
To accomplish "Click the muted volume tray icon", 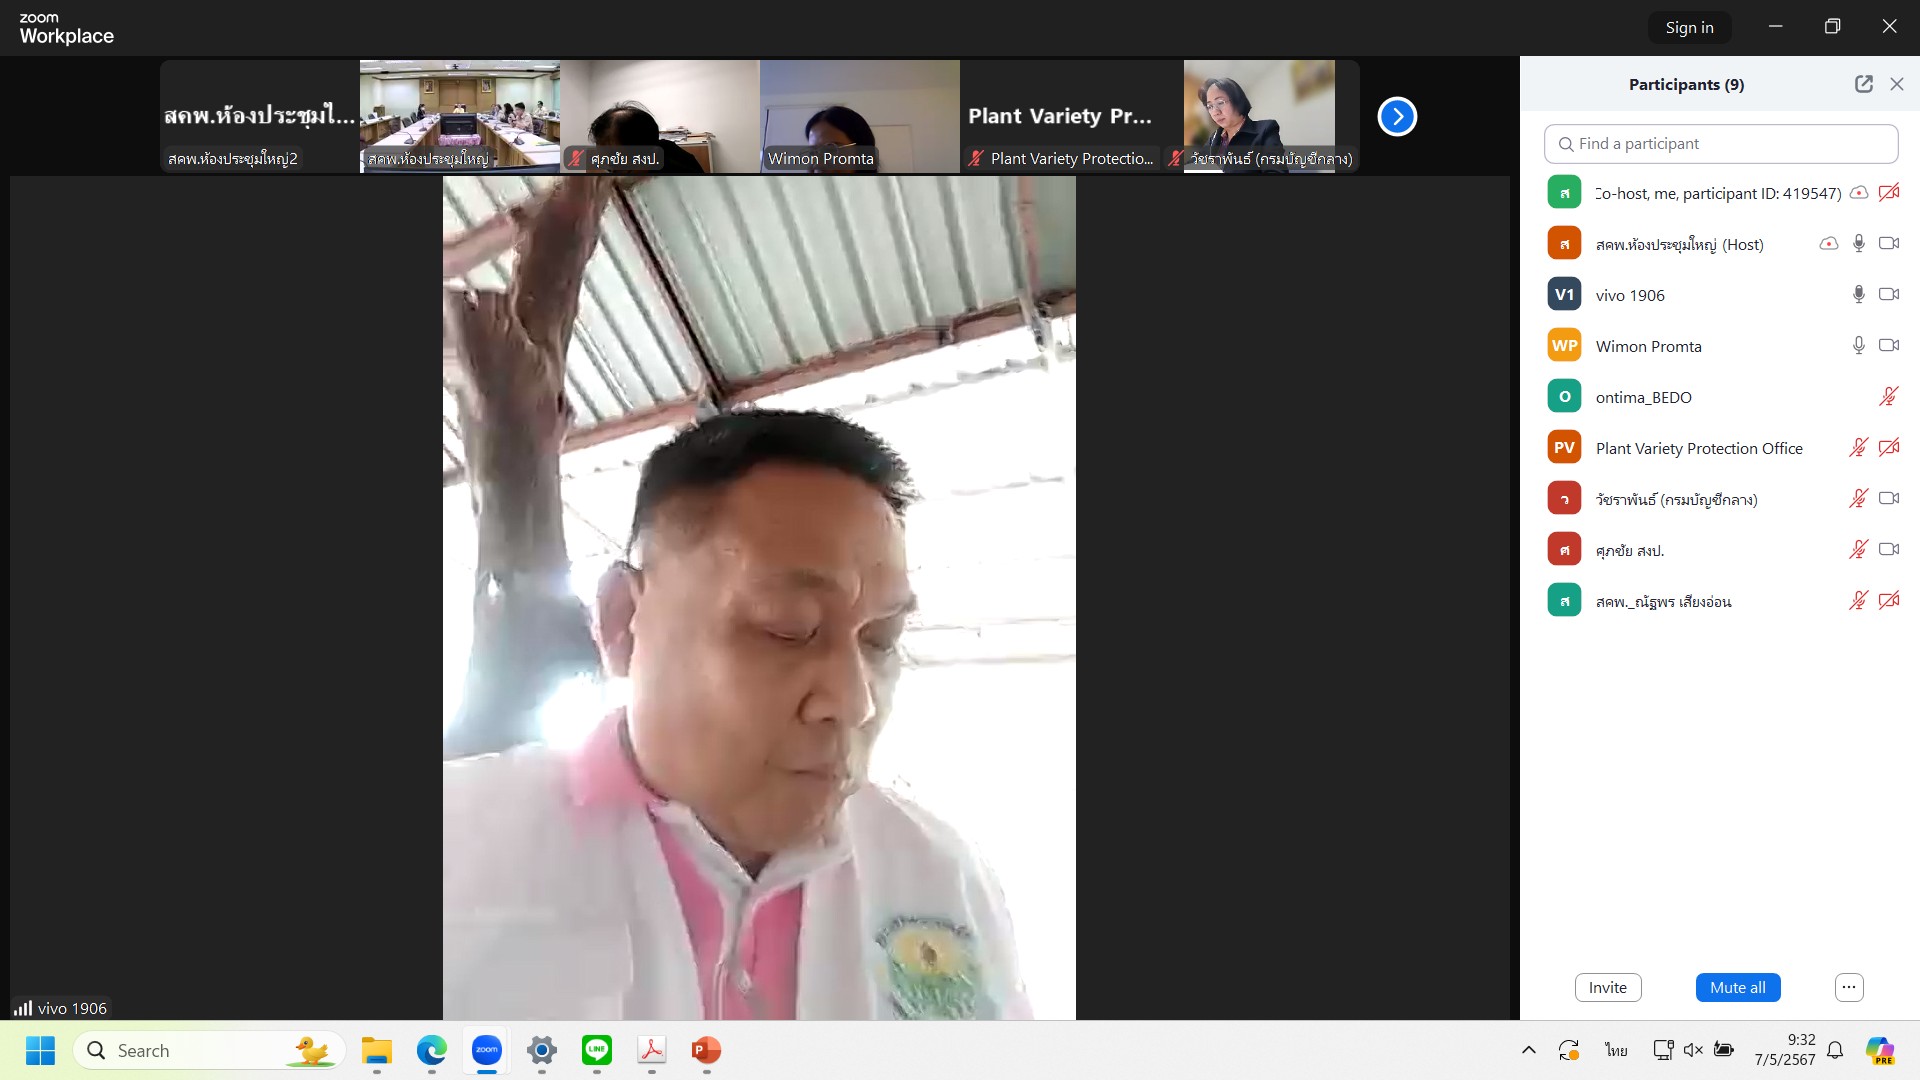I will pyautogui.click(x=1693, y=1051).
